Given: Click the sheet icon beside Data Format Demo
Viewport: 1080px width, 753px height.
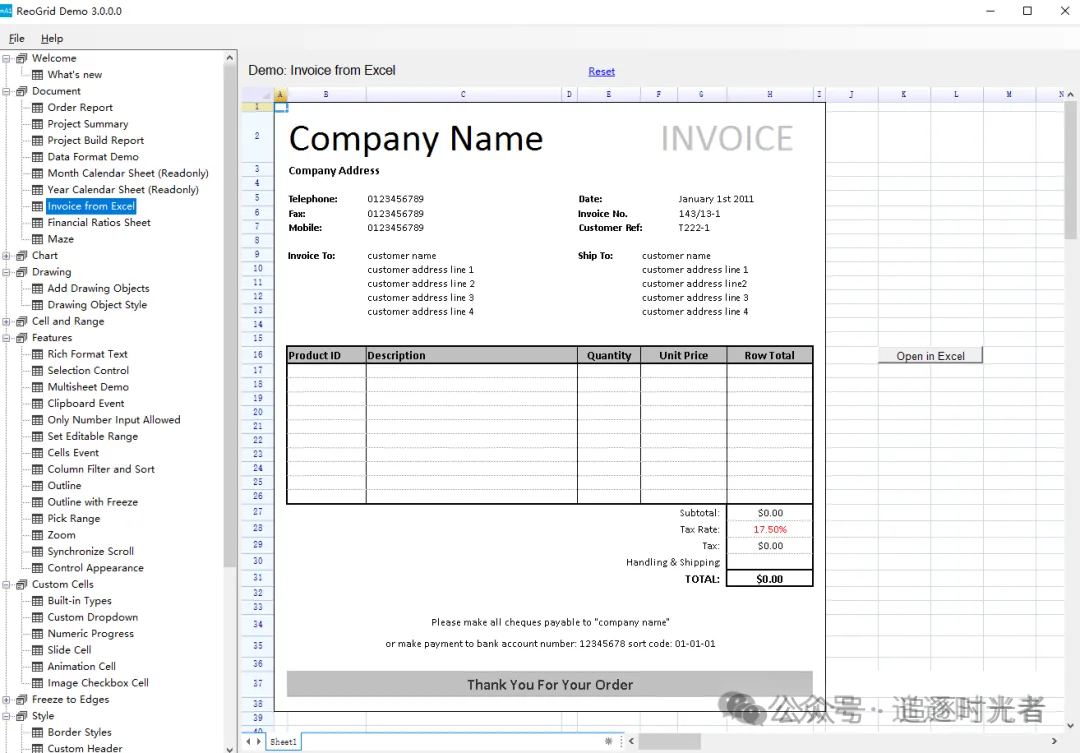Looking at the screenshot, I should [x=38, y=157].
